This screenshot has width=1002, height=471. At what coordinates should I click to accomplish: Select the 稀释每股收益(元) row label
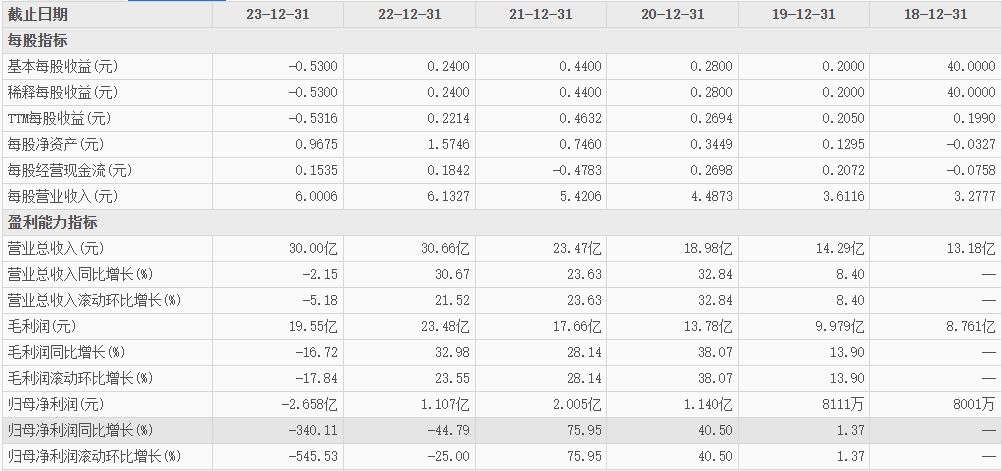coord(63,93)
